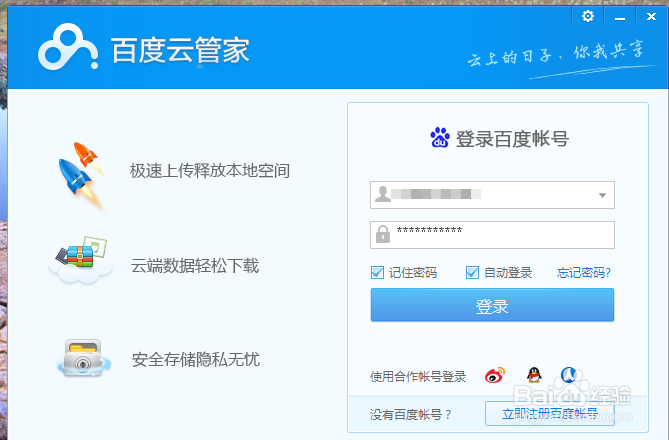
Task: Click the 安全存储隐私无忧 text
Action: coord(195,359)
